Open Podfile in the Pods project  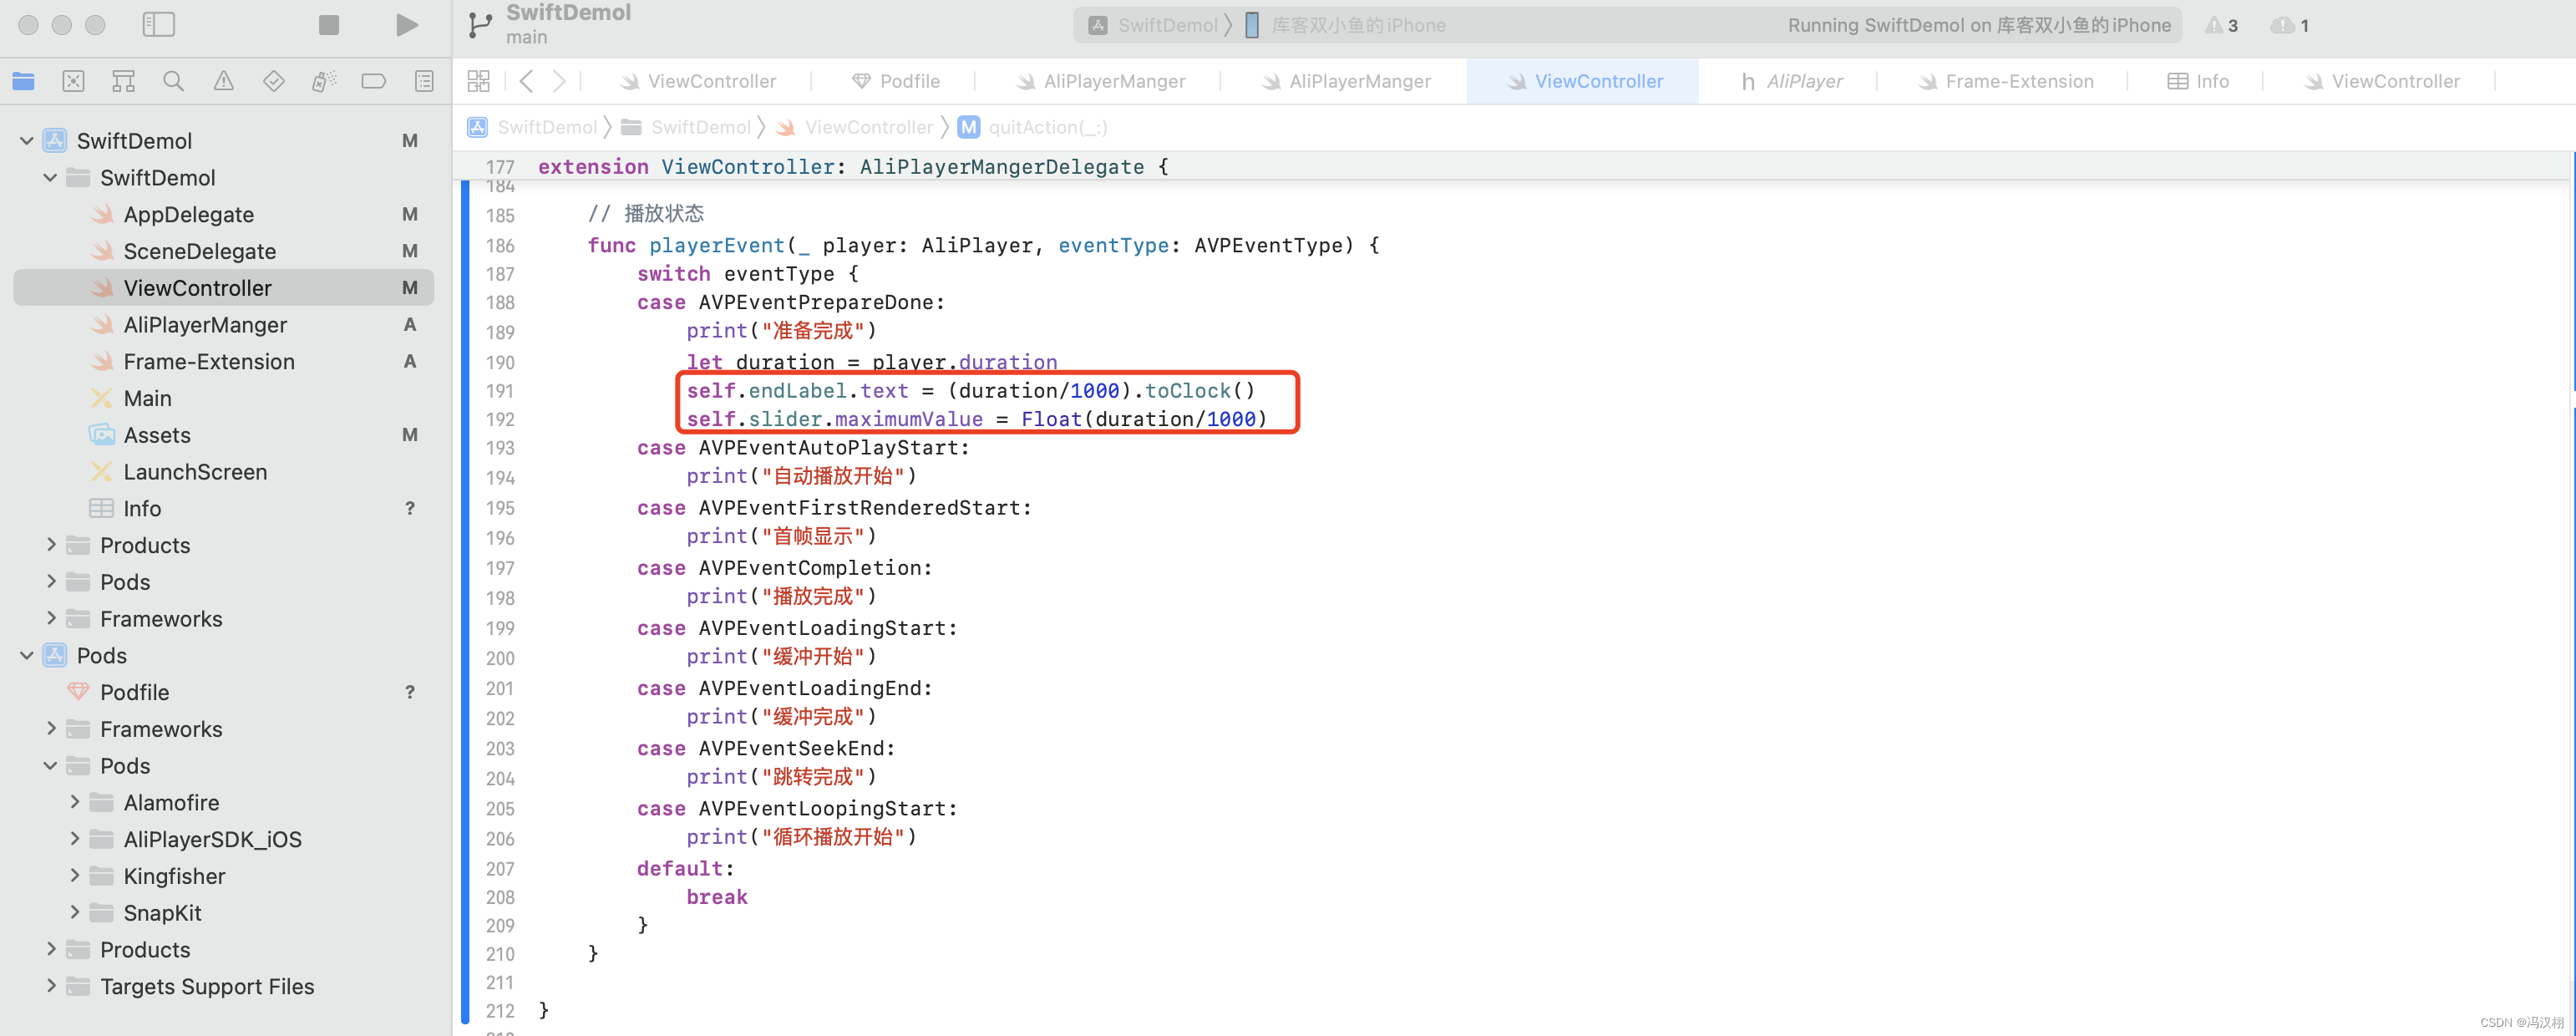224,692
